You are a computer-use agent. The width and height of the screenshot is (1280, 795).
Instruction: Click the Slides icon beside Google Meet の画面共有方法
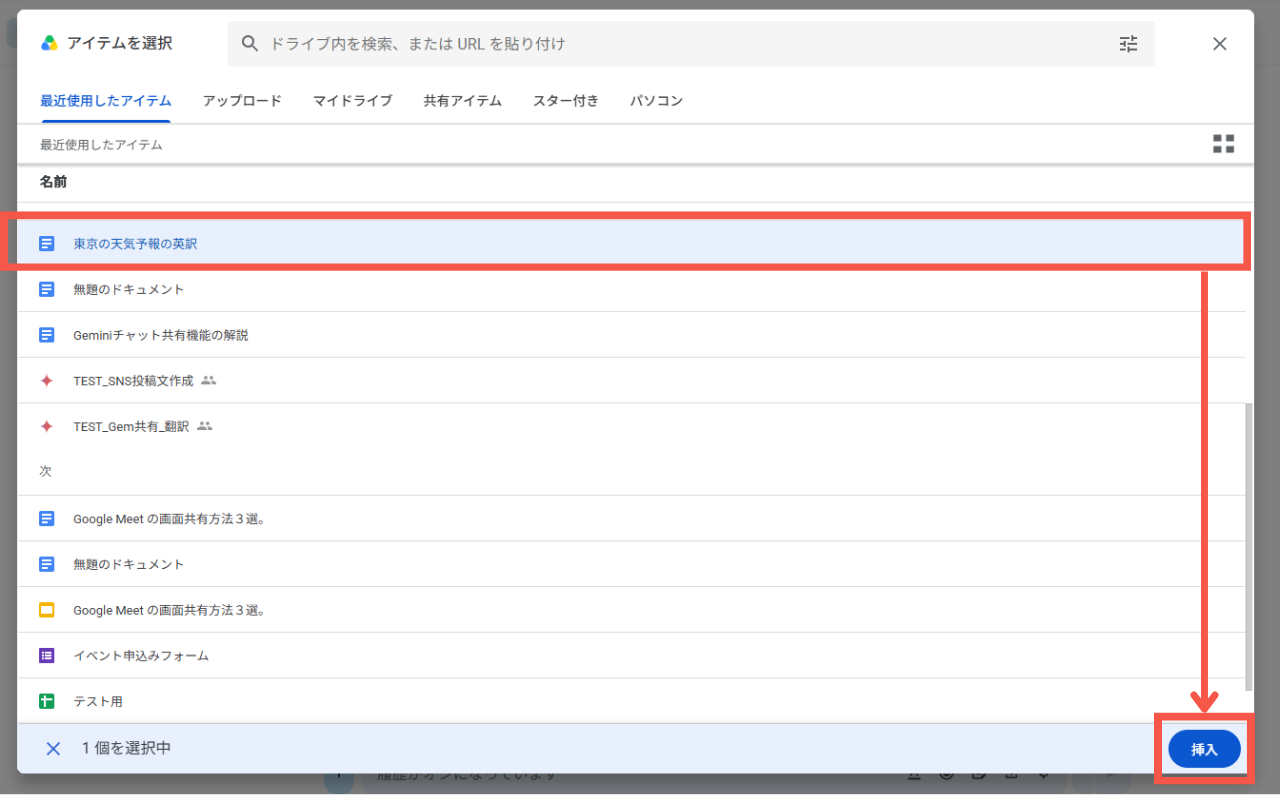tap(46, 610)
